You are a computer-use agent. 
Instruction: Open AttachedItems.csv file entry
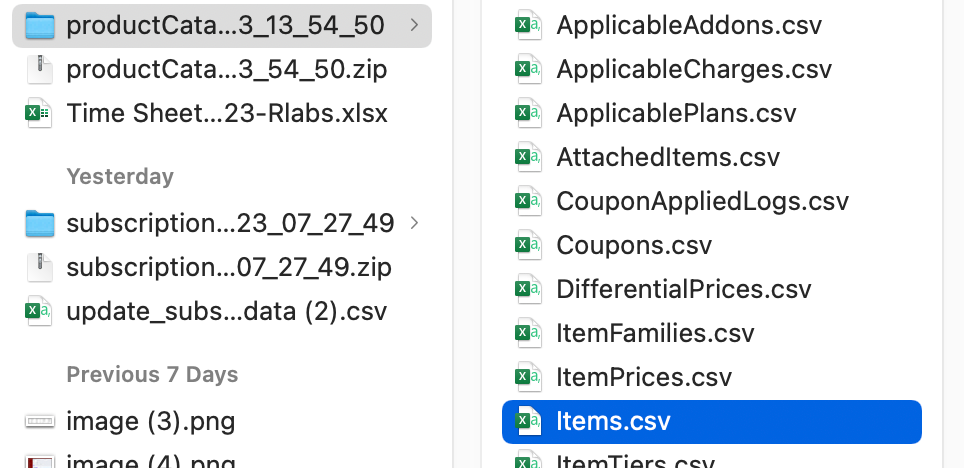point(667,157)
